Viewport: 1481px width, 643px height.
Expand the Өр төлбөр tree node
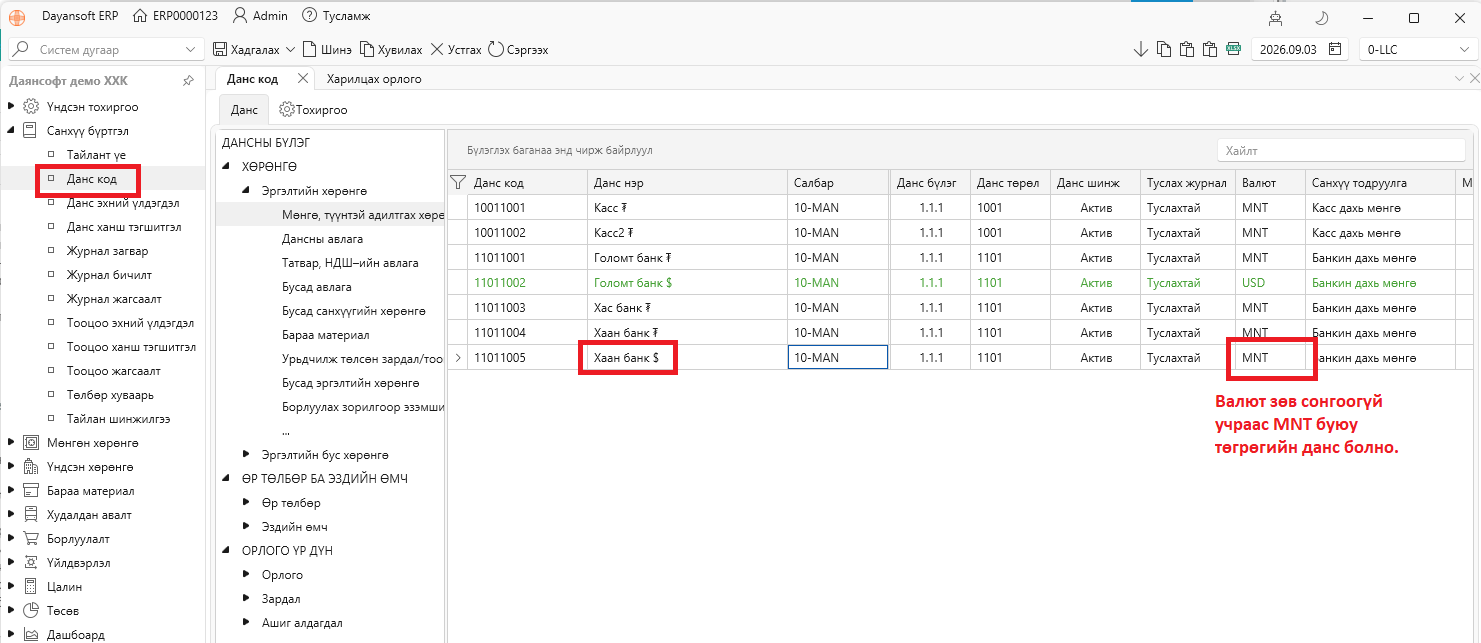click(247, 502)
